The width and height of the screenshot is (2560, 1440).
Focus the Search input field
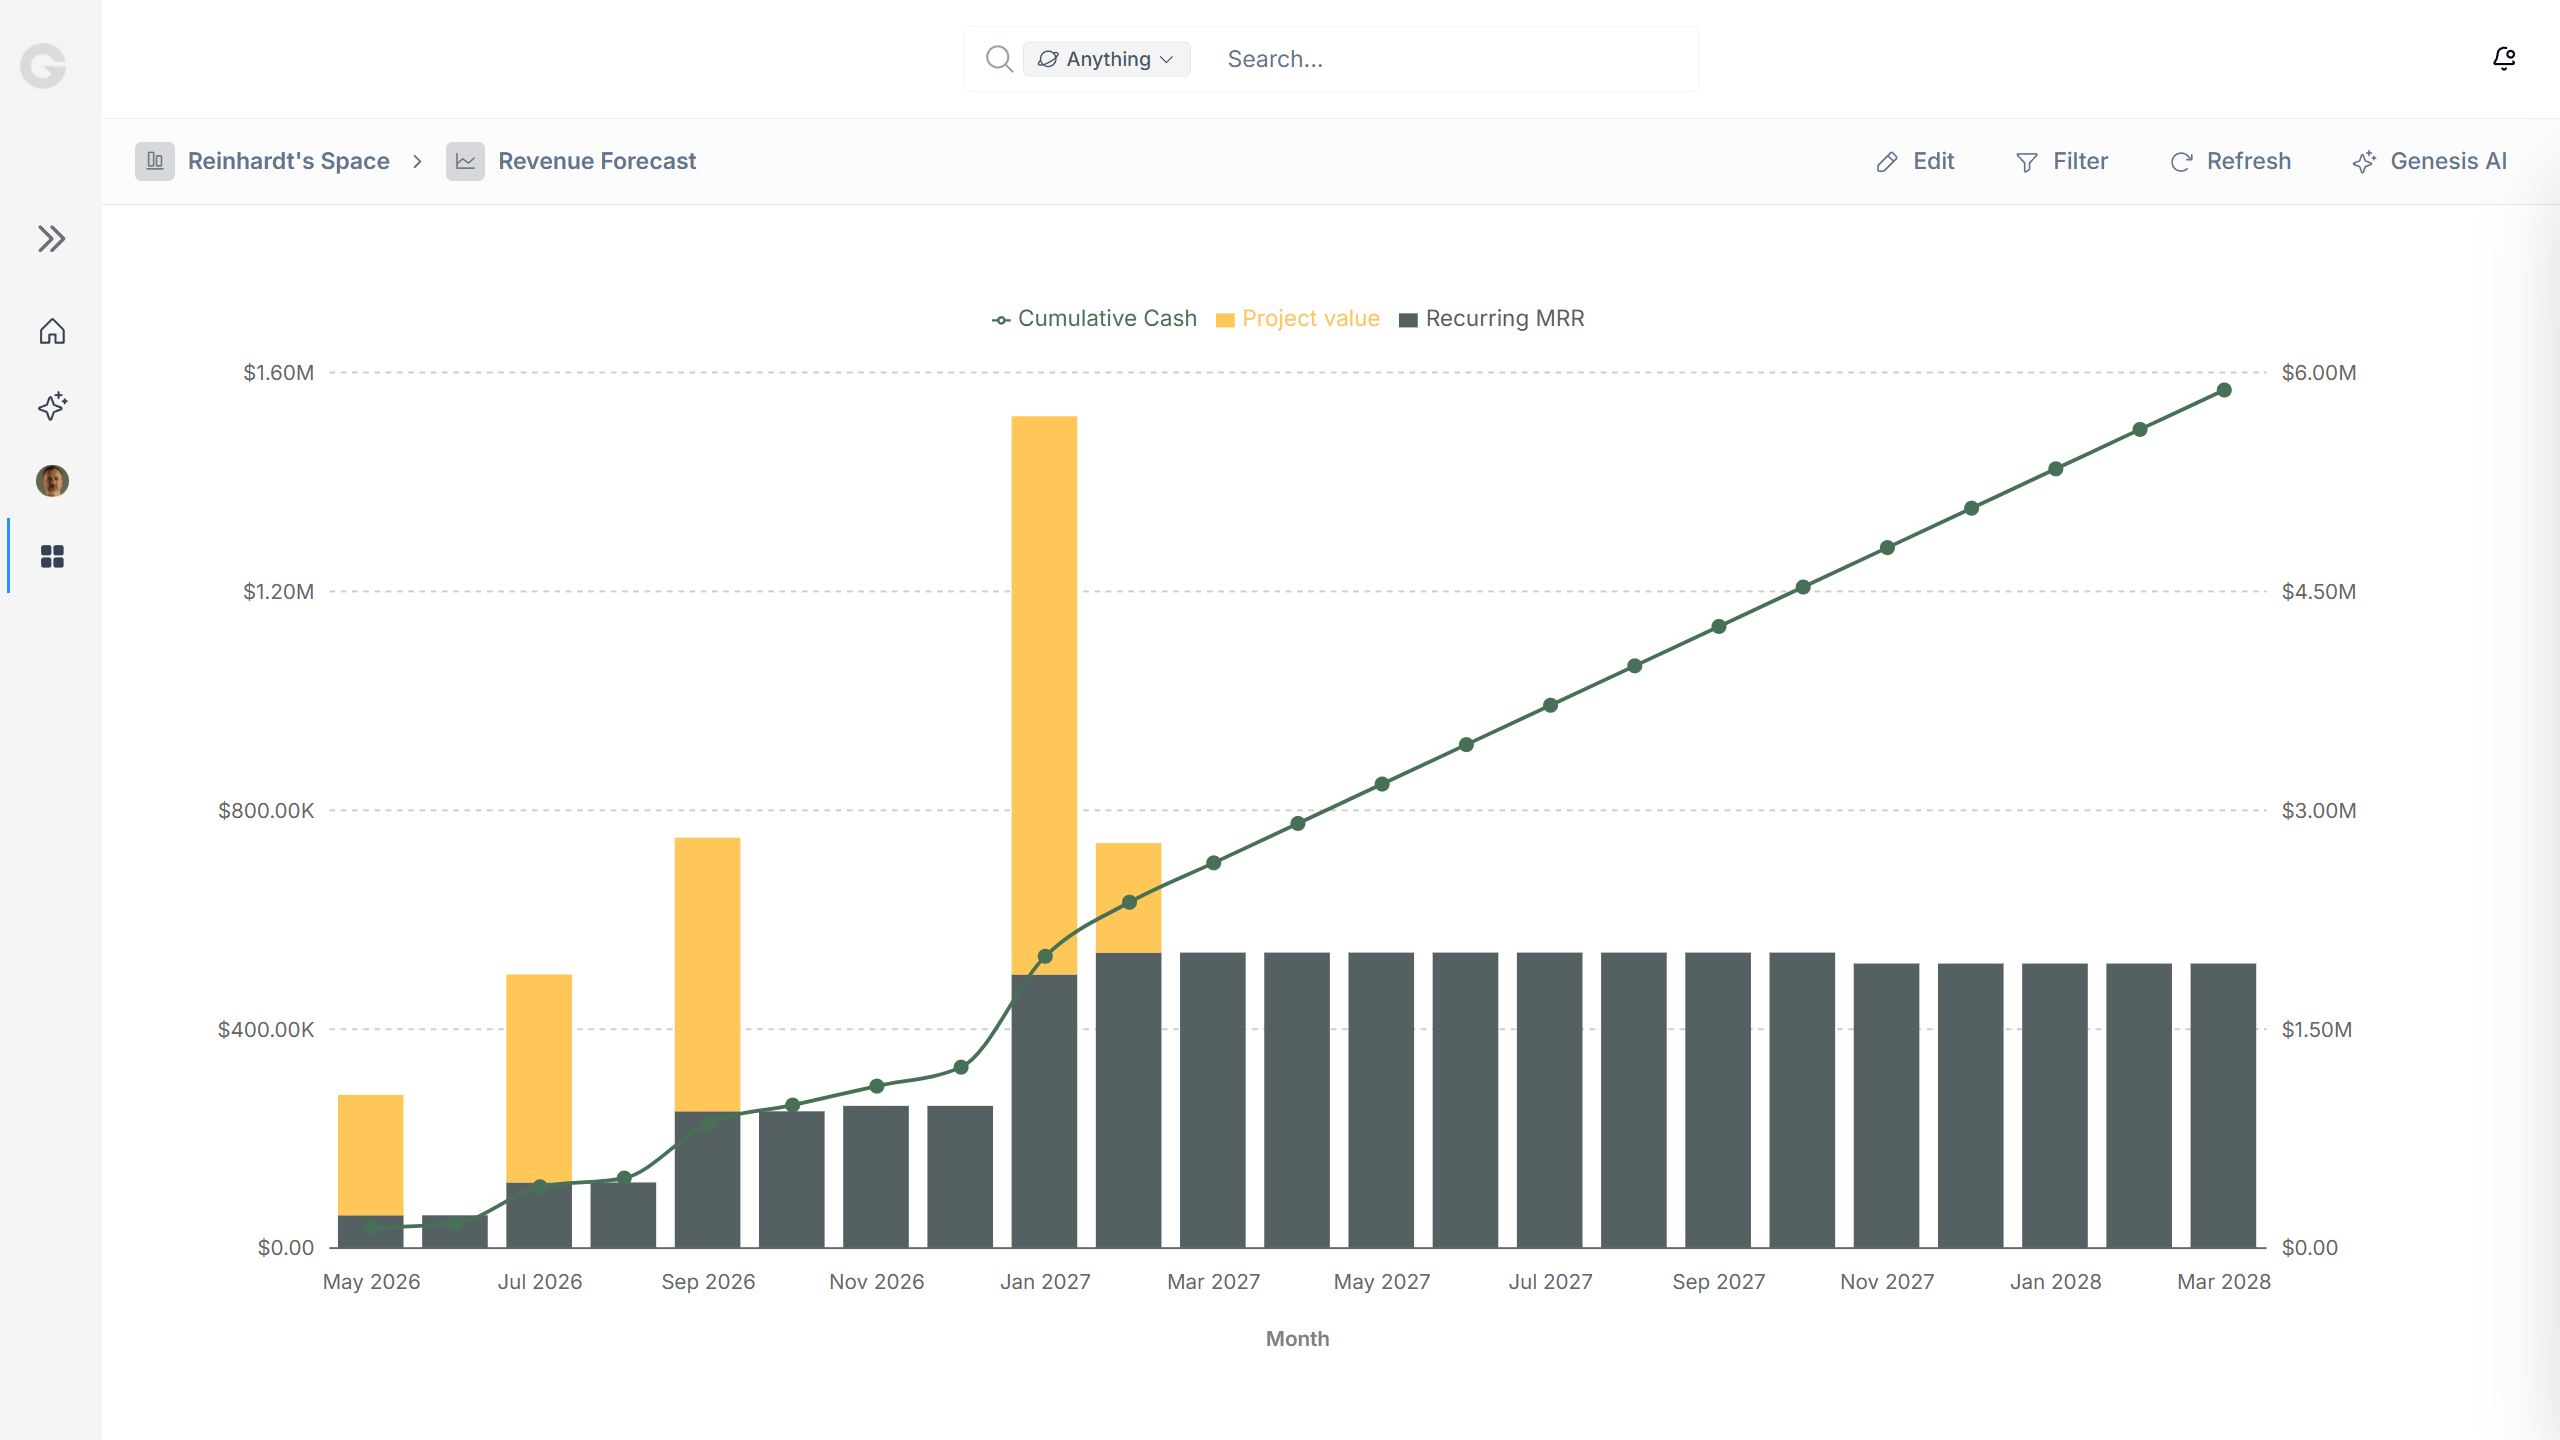pos(1455,59)
